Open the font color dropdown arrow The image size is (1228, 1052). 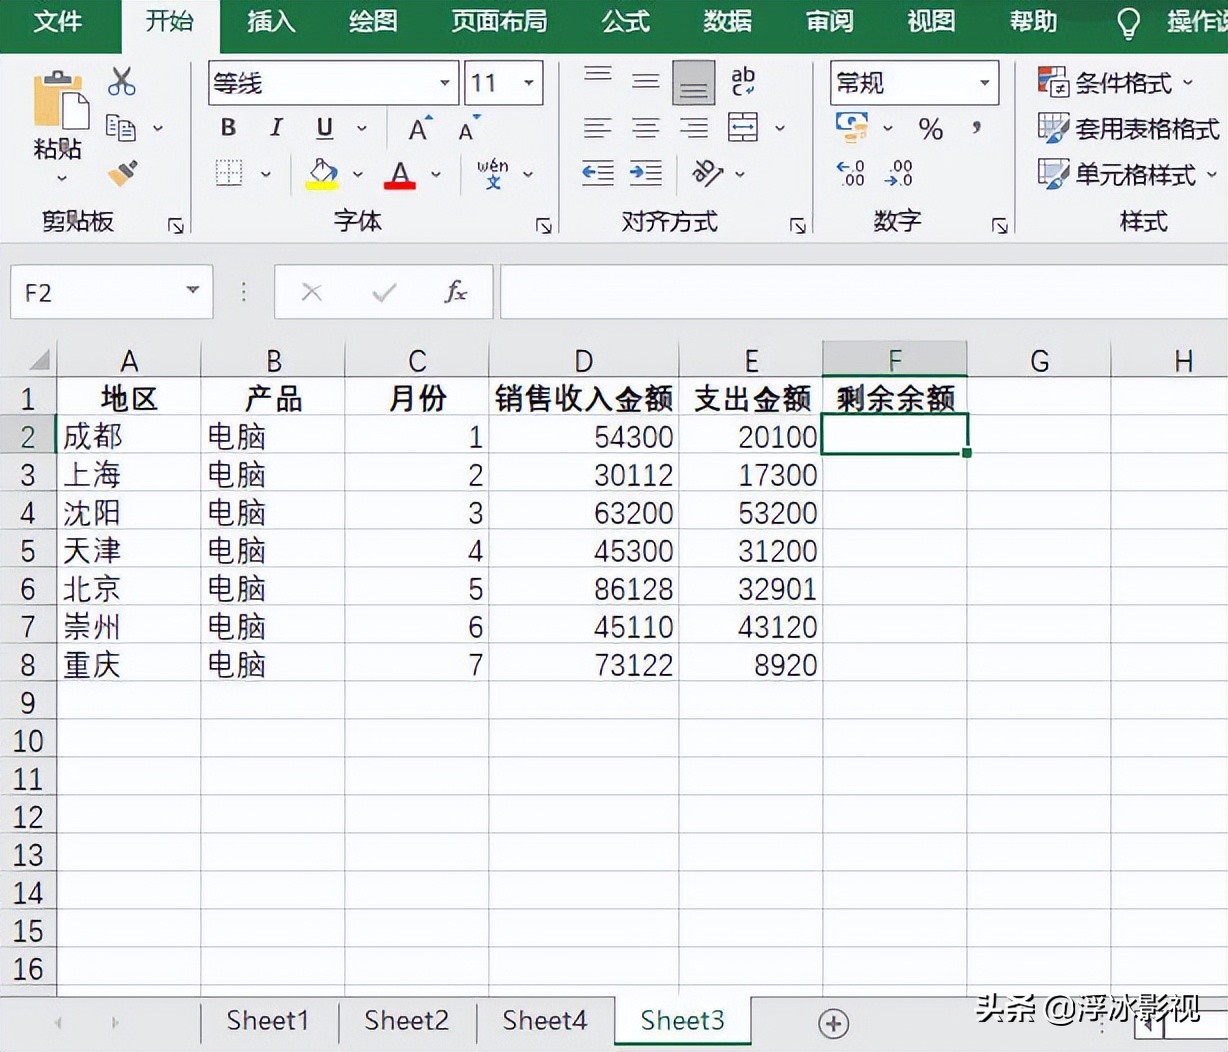(x=436, y=174)
